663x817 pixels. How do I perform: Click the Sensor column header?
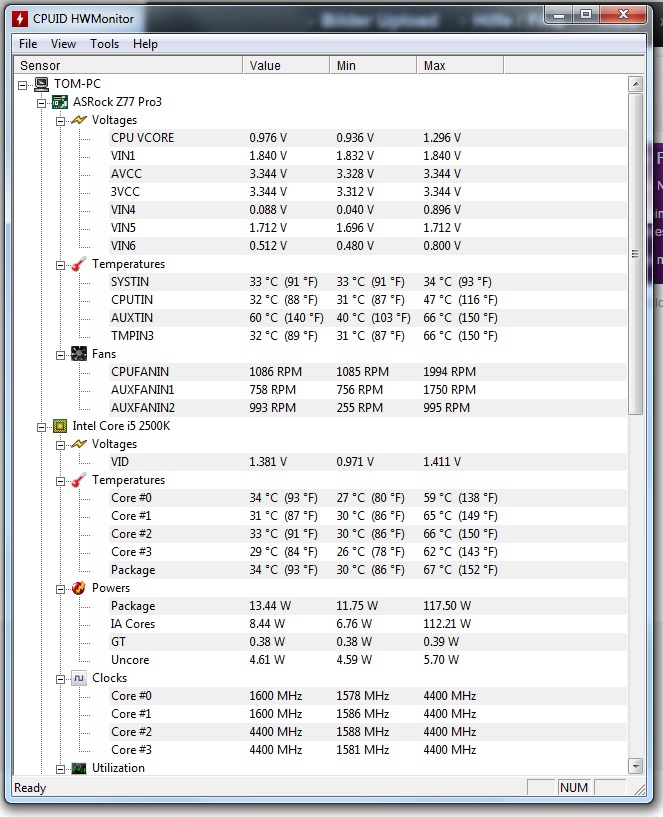(x=128, y=66)
